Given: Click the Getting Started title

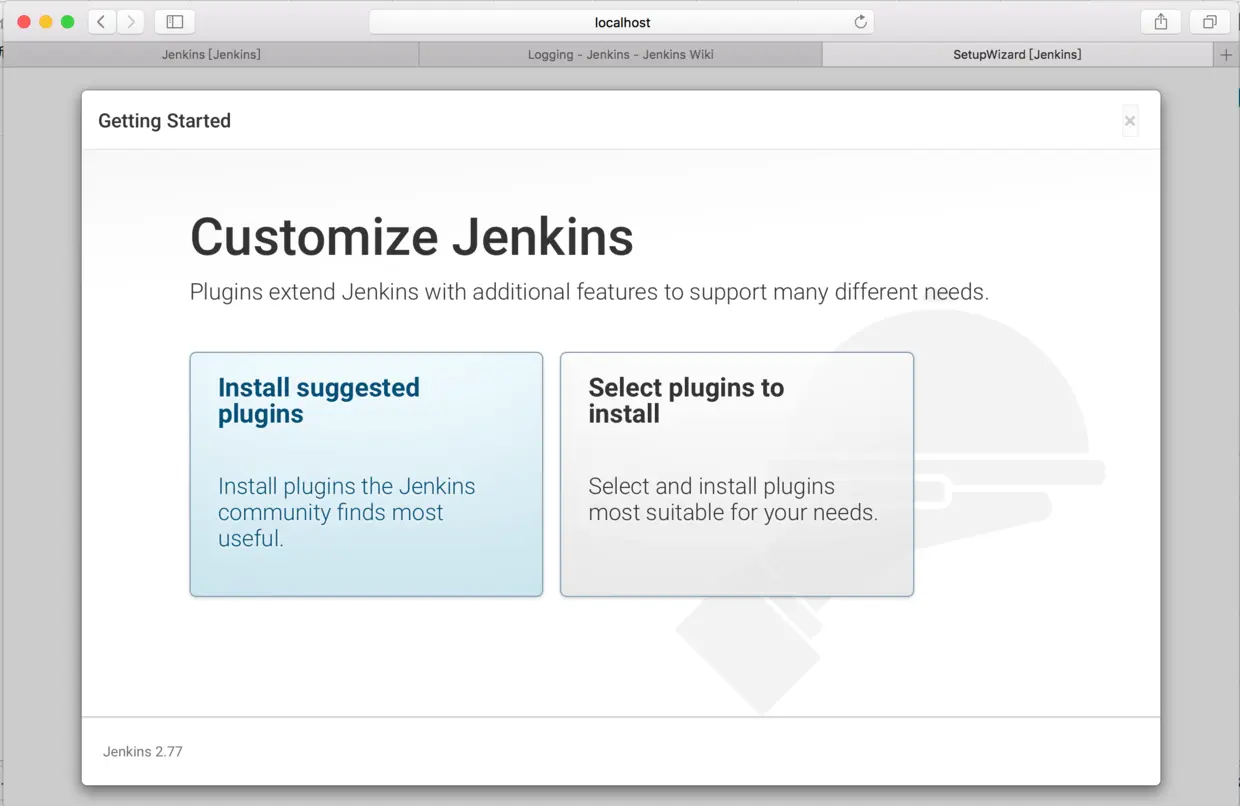Looking at the screenshot, I should (x=164, y=121).
